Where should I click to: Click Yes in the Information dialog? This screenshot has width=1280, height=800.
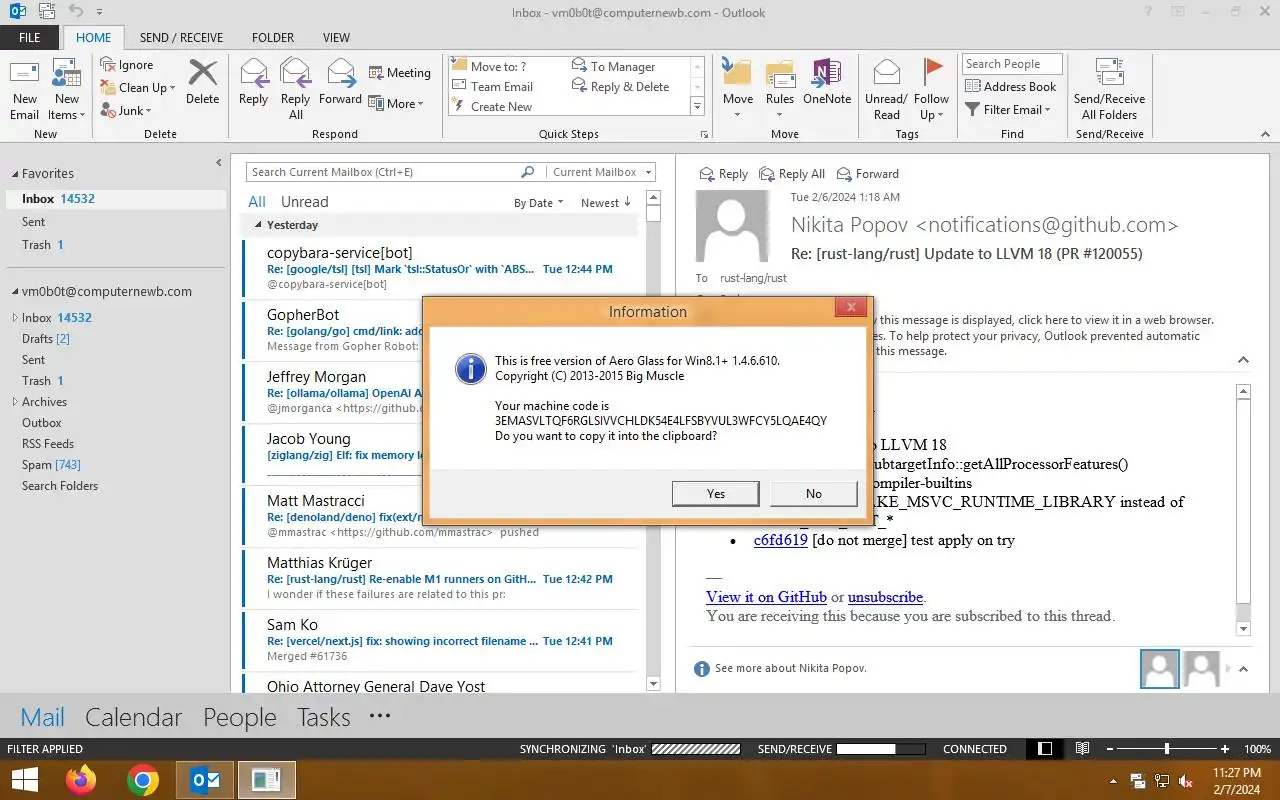(x=715, y=493)
